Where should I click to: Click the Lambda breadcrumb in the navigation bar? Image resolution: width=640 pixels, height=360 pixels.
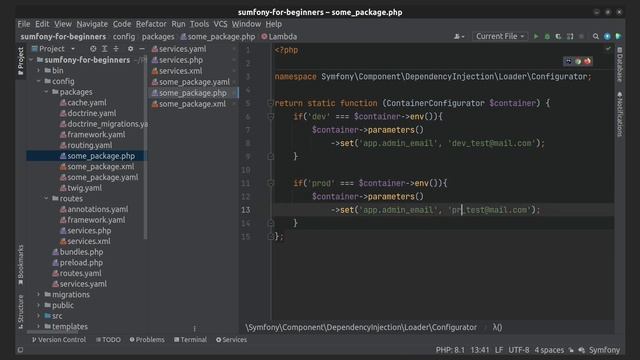pyautogui.click(x=279, y=36)
